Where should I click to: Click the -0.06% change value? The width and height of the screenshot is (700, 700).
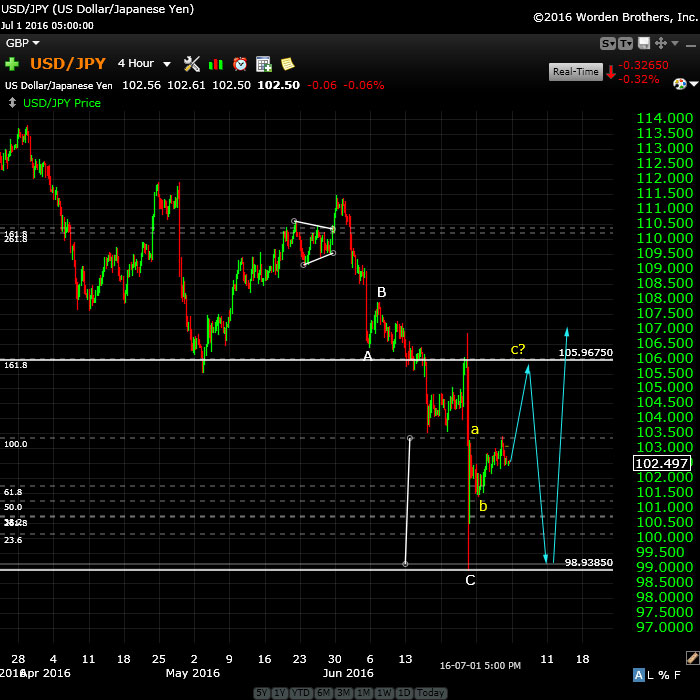(364, 85)
